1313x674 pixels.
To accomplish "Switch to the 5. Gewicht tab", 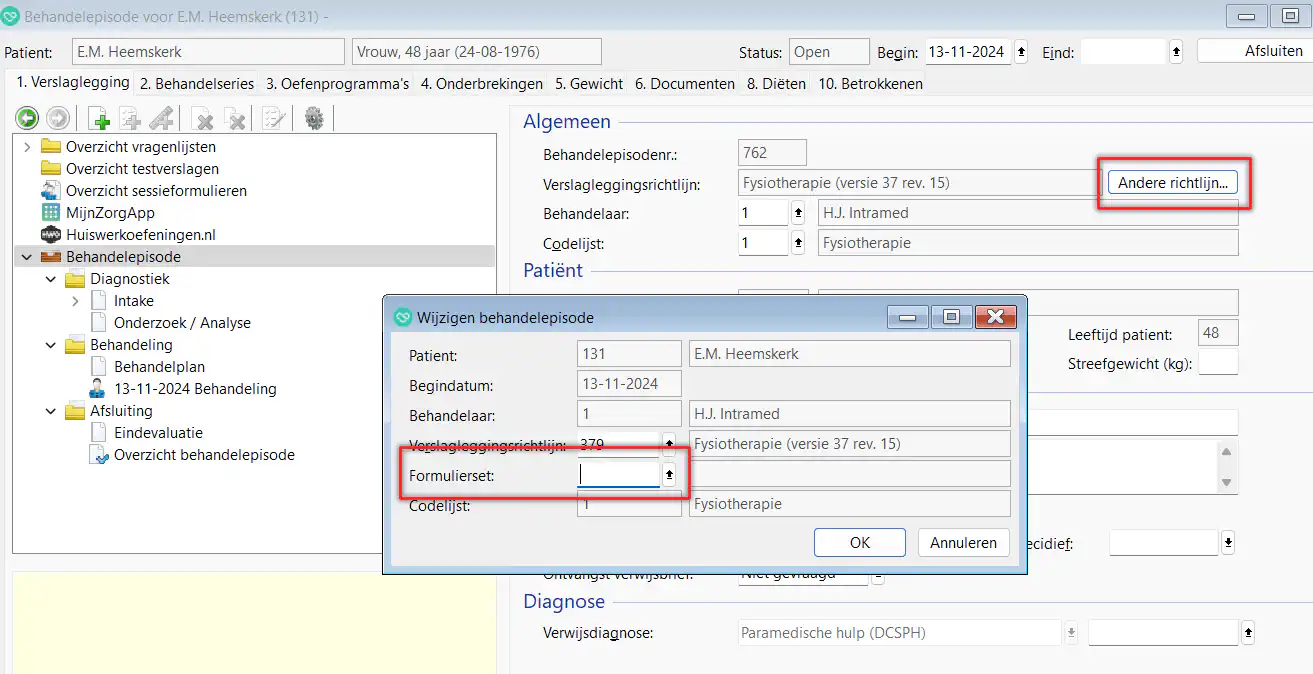I will 589,84.
